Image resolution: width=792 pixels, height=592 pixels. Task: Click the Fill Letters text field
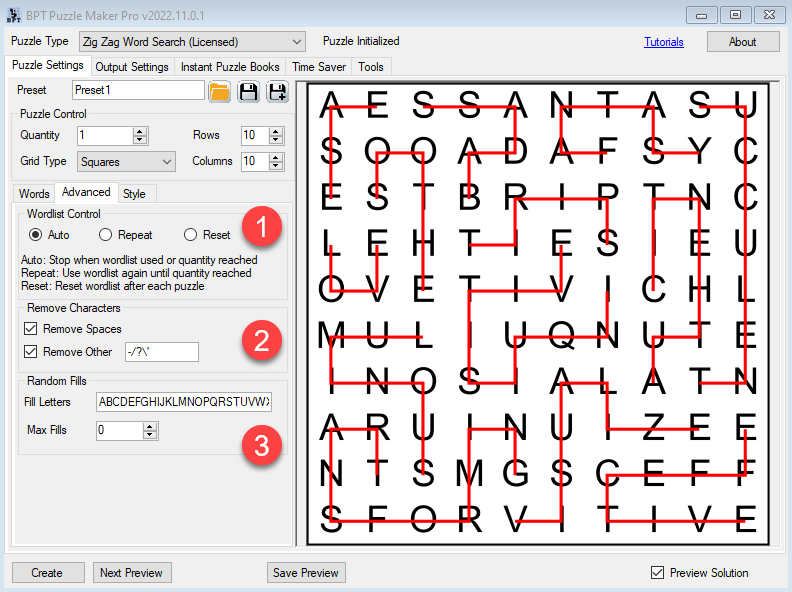pyautogui.click(x=183, y=402)
